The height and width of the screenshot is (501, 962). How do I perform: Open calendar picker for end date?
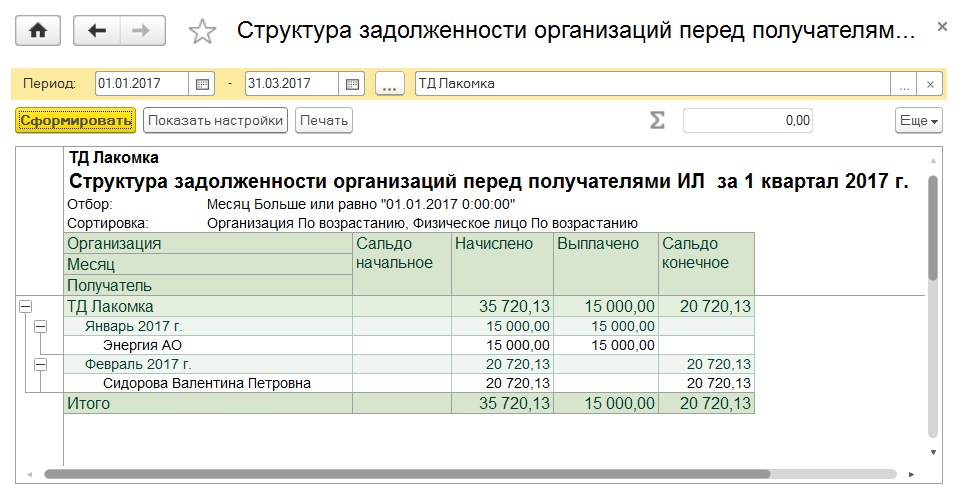click(x=352, y=84)
